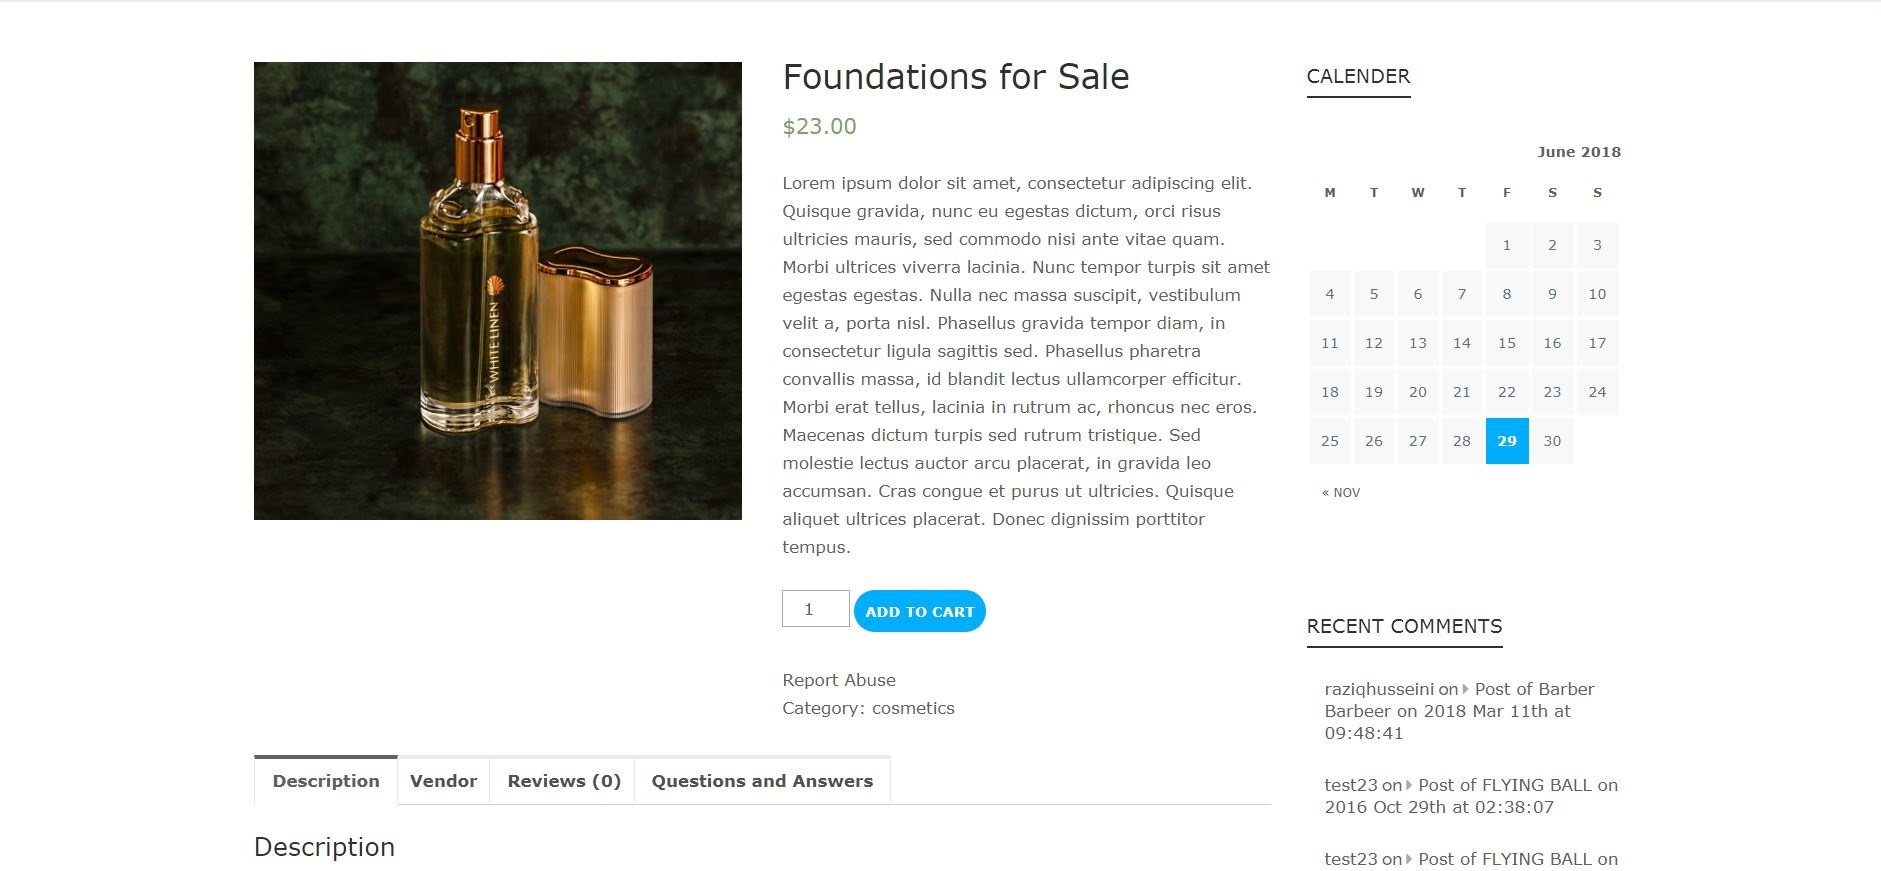Open raziqhusseini commenter link
1881x871 pixels.
click(x=1379, y=689)
